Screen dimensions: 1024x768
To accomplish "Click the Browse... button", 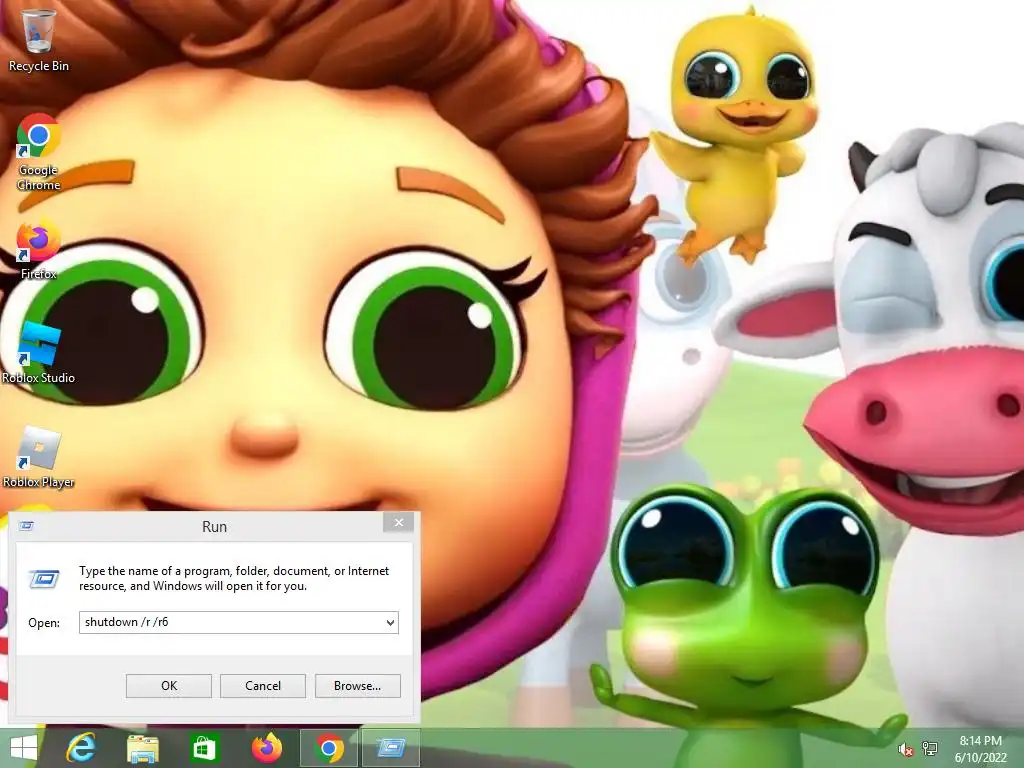I will (x=357, y=686).
